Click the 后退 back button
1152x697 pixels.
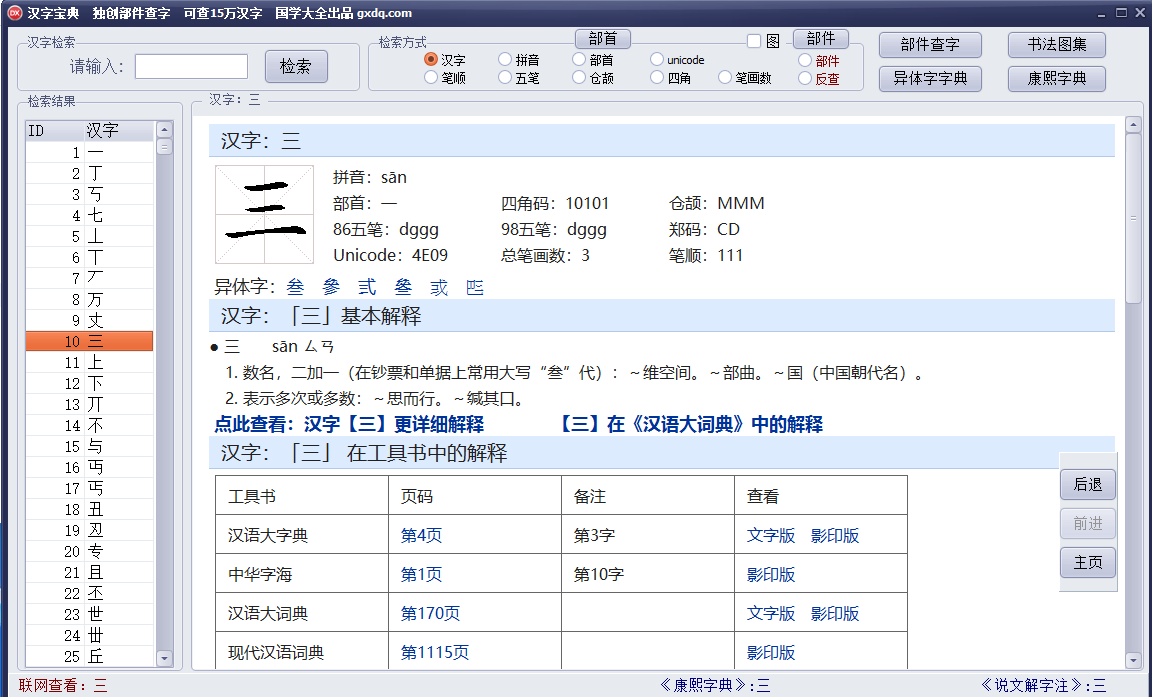click(x=1088, y=485)
